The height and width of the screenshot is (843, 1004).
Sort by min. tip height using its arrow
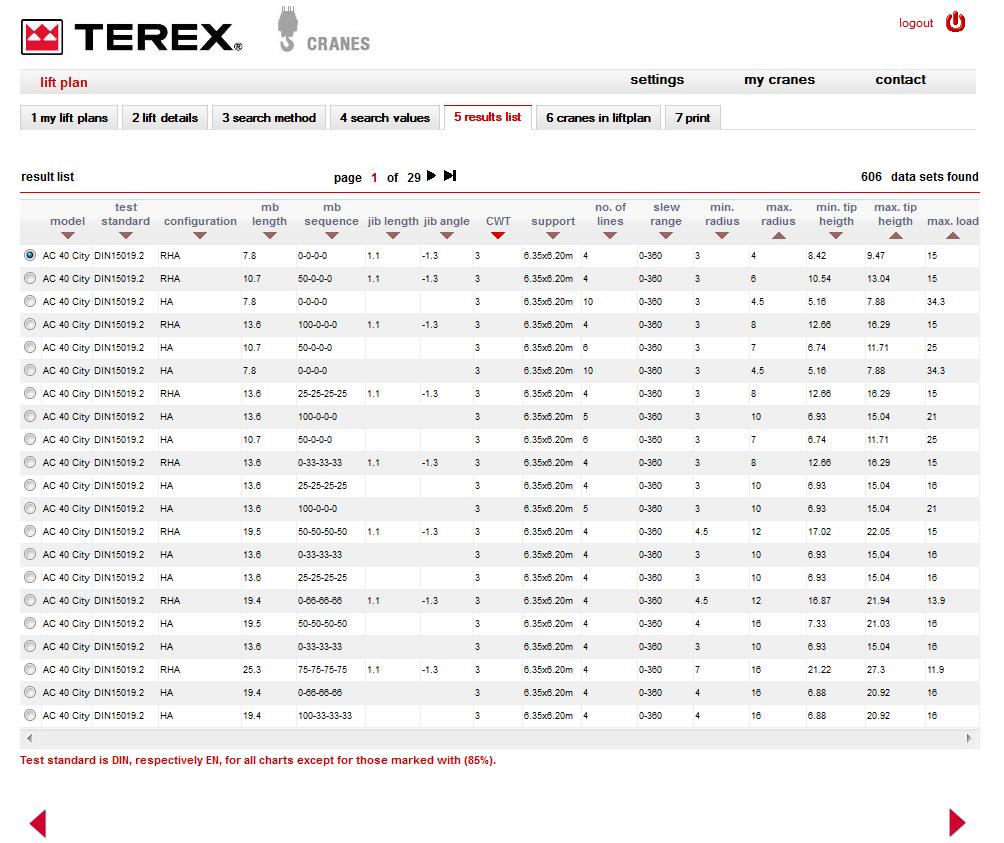point(836,236)
